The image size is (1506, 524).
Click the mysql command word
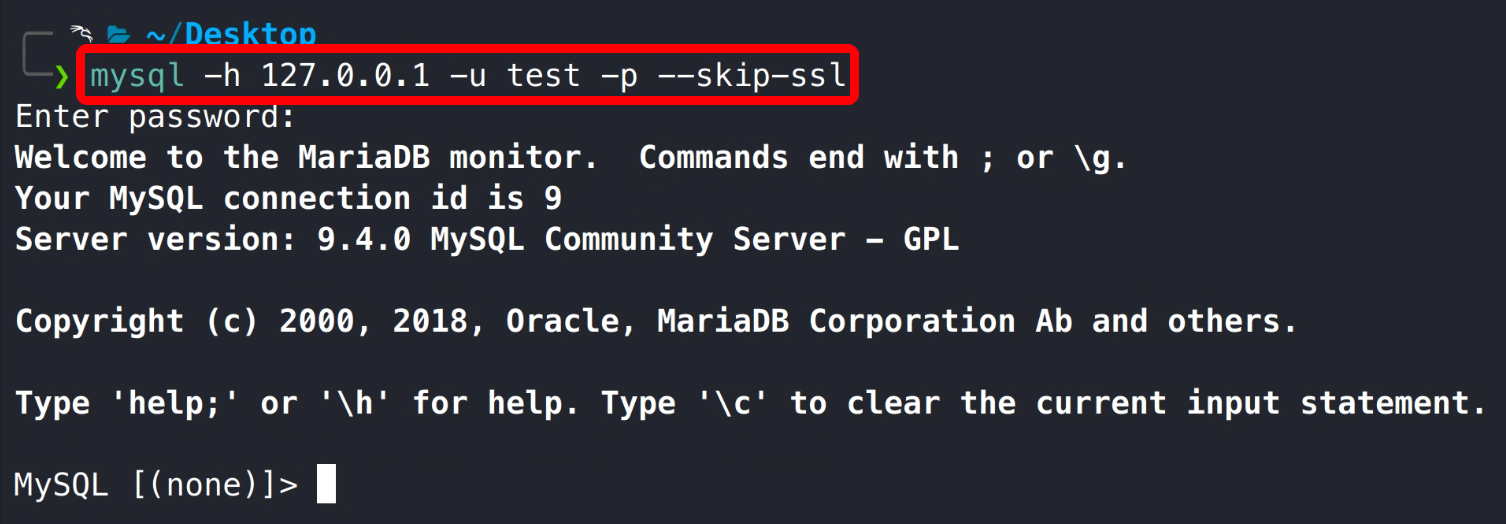(x=137, y=75)
